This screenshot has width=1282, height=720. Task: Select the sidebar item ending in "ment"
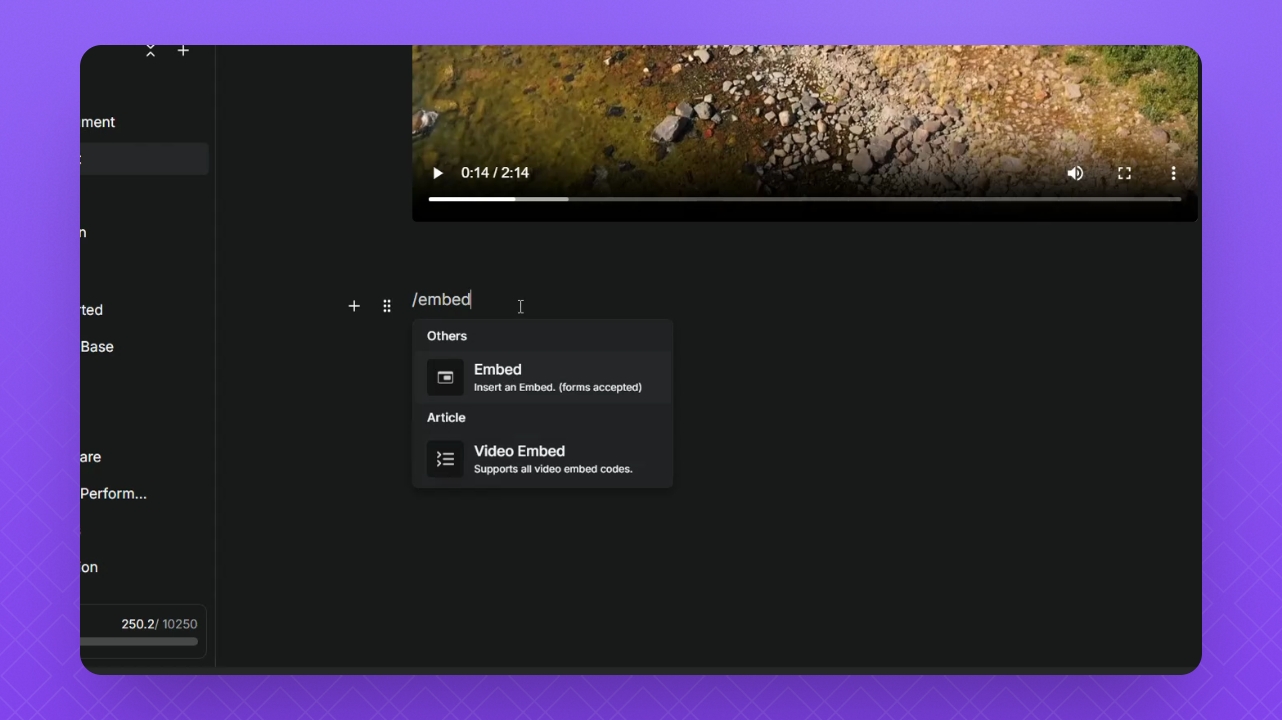click(x=98, y=122)
